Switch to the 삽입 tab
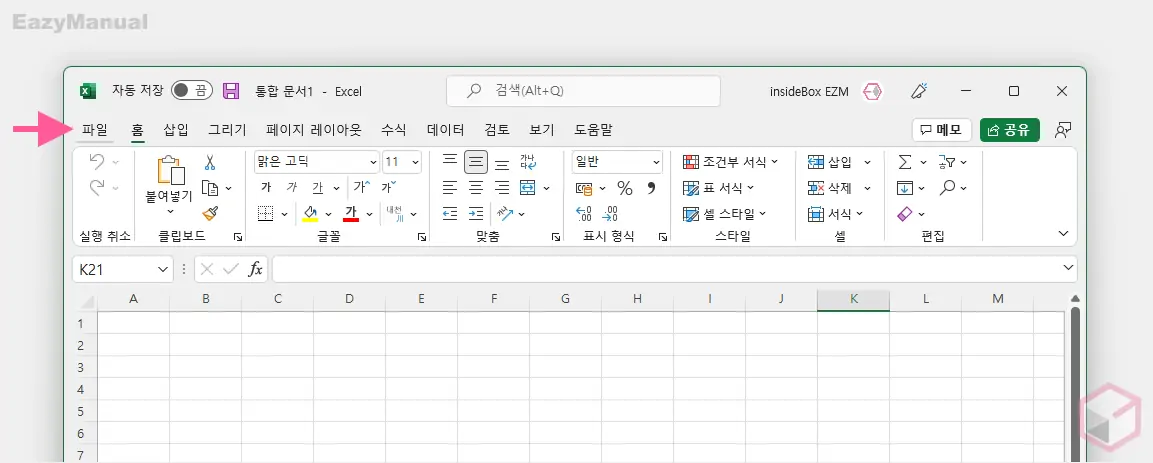 click(176, 130)
